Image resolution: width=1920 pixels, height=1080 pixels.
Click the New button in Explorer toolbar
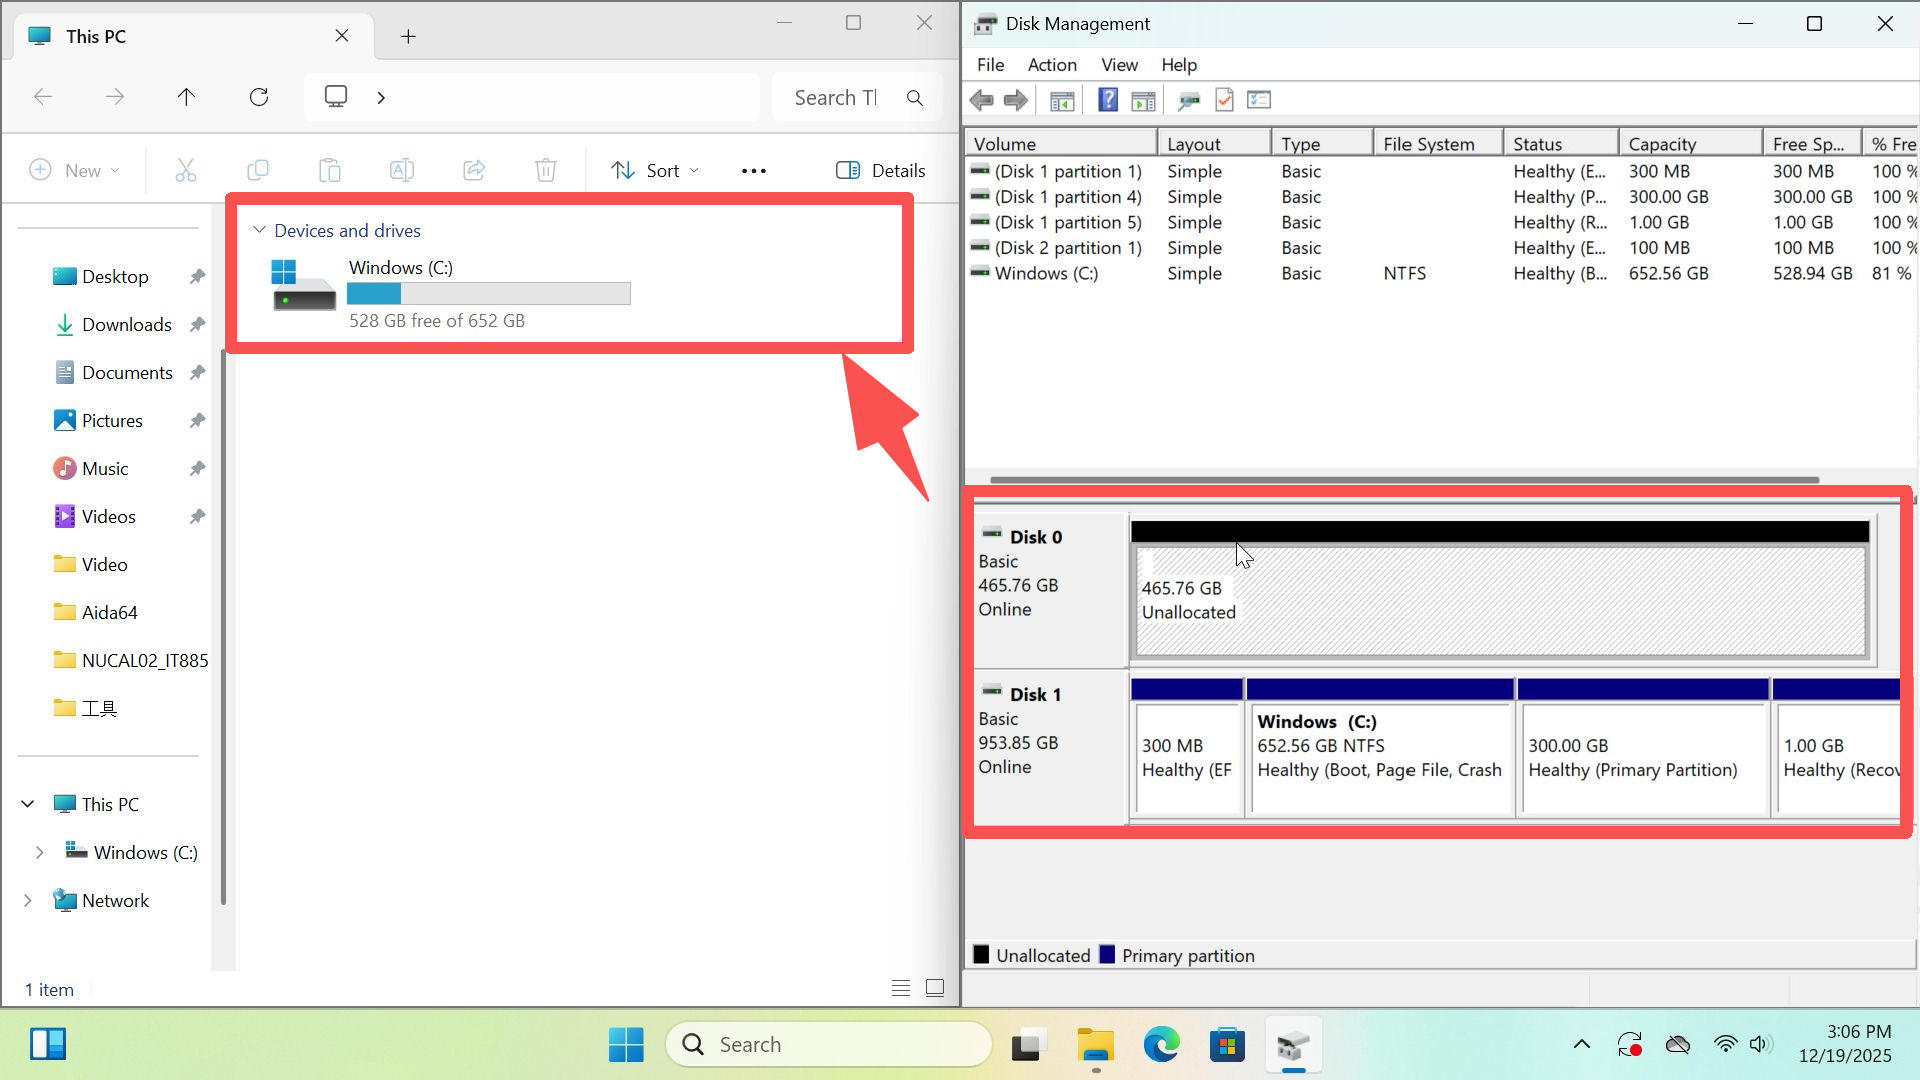click(x=74, y=170)
